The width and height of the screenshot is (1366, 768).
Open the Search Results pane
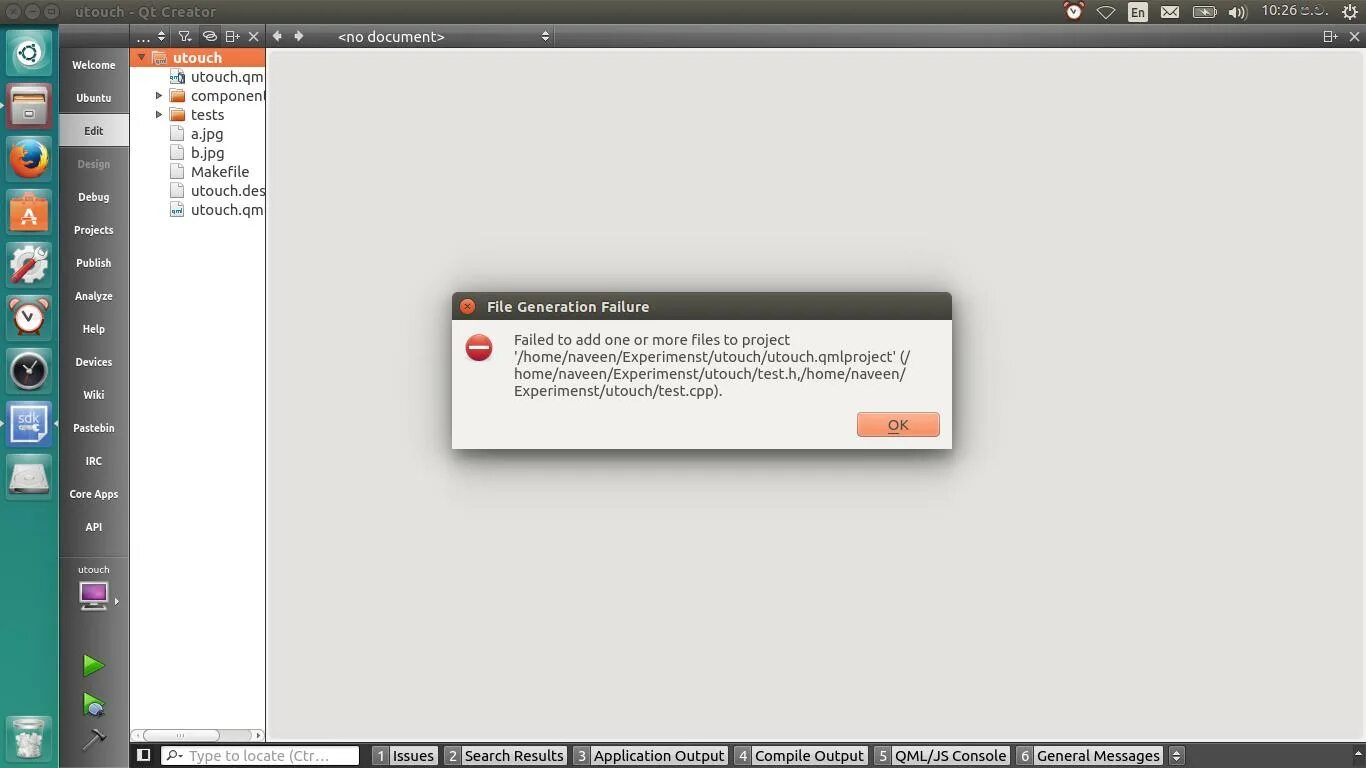click(x=505, y=756)
